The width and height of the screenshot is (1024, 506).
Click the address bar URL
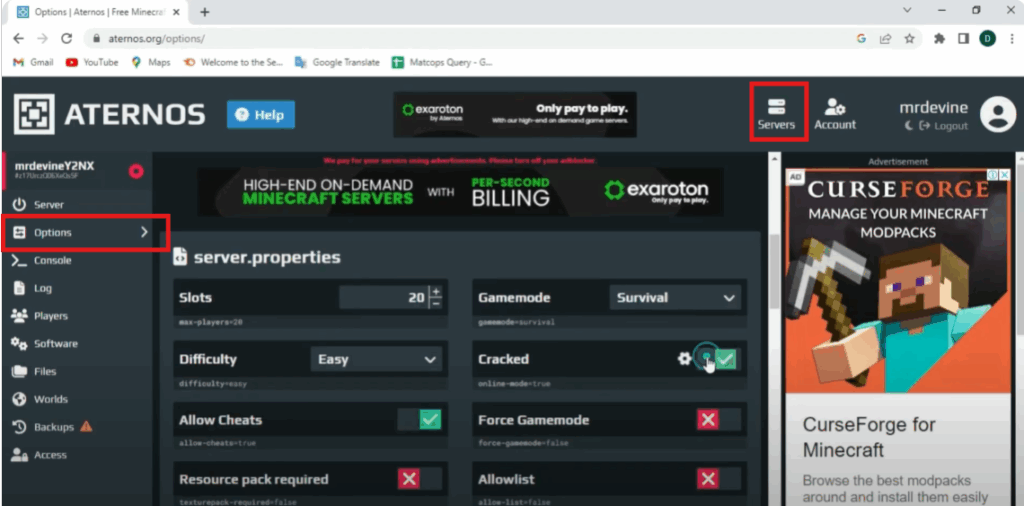(157, 39)
